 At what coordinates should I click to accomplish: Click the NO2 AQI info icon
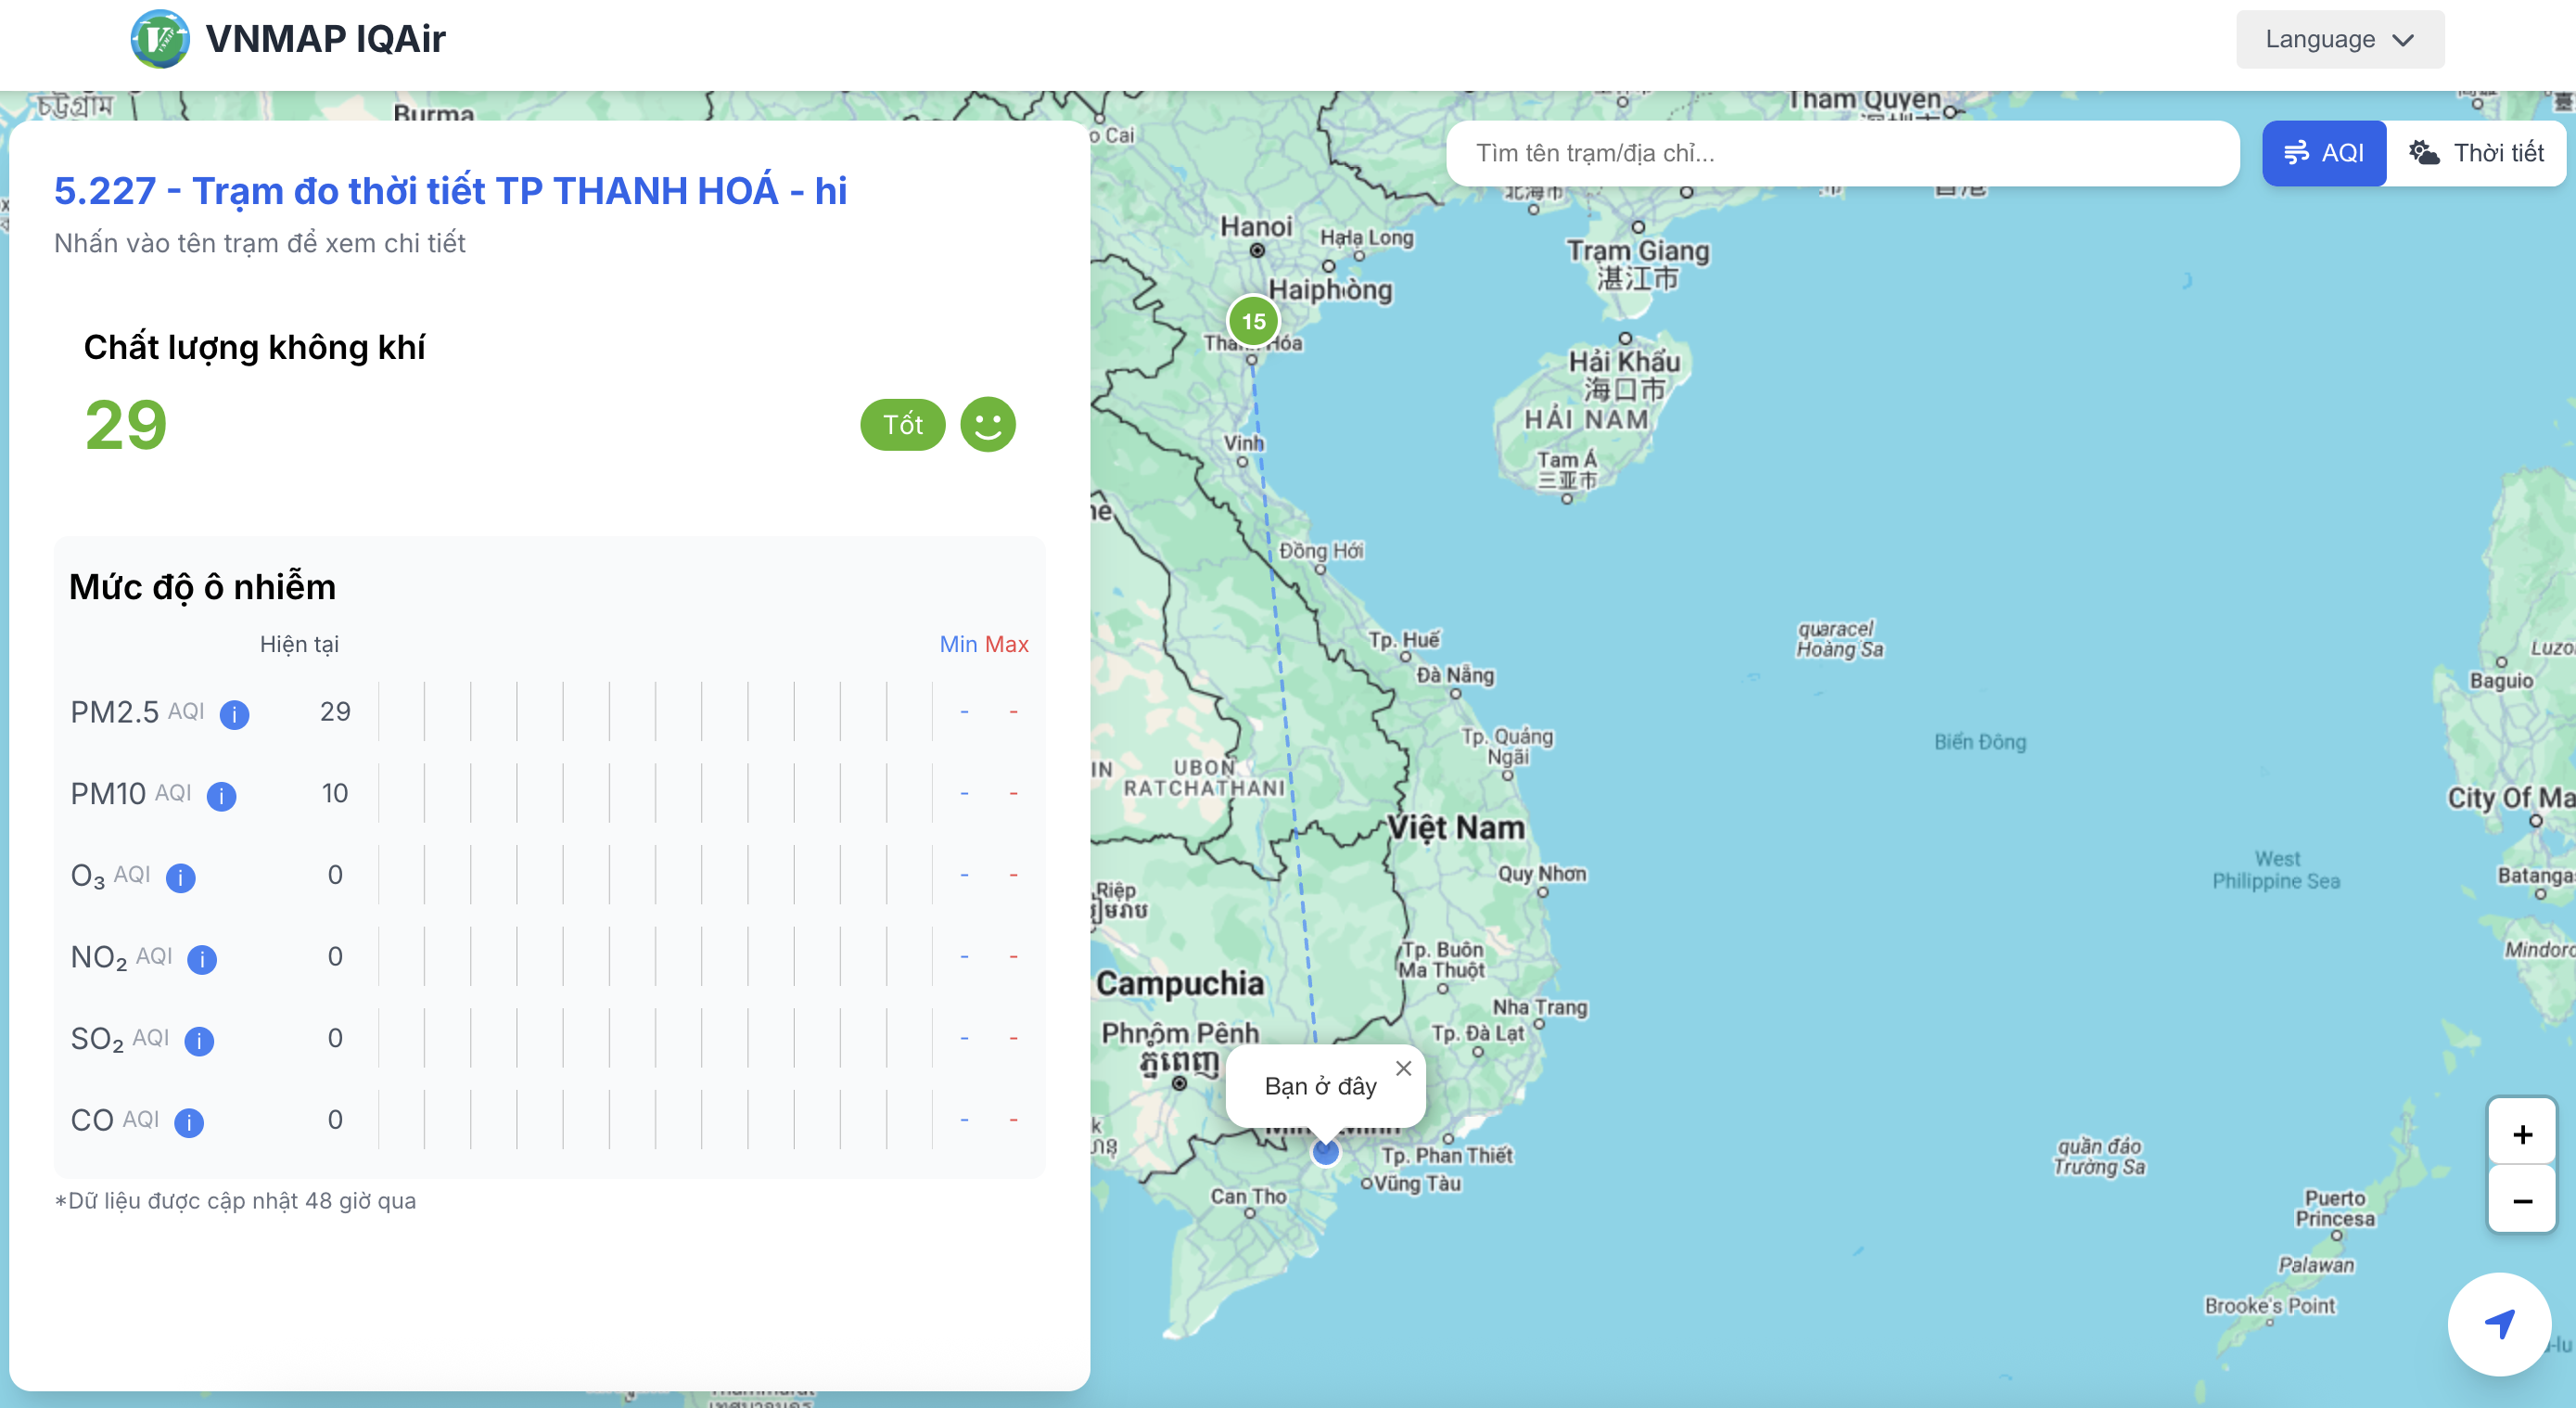(x=203, y=959)
